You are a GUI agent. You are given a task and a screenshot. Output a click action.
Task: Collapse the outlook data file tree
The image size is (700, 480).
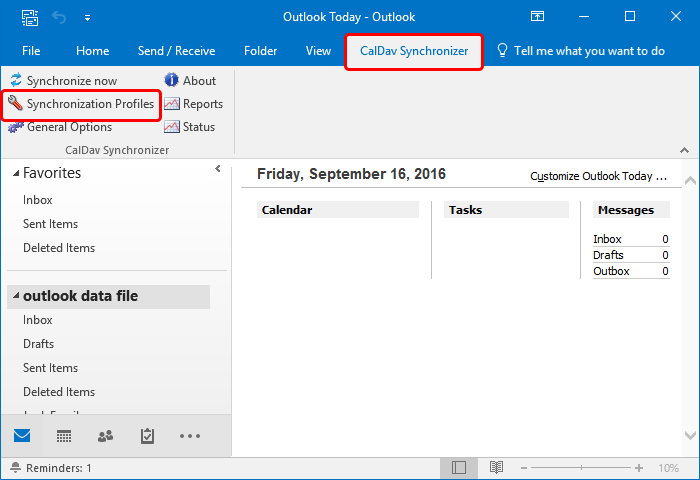click(x=16, y=297)
